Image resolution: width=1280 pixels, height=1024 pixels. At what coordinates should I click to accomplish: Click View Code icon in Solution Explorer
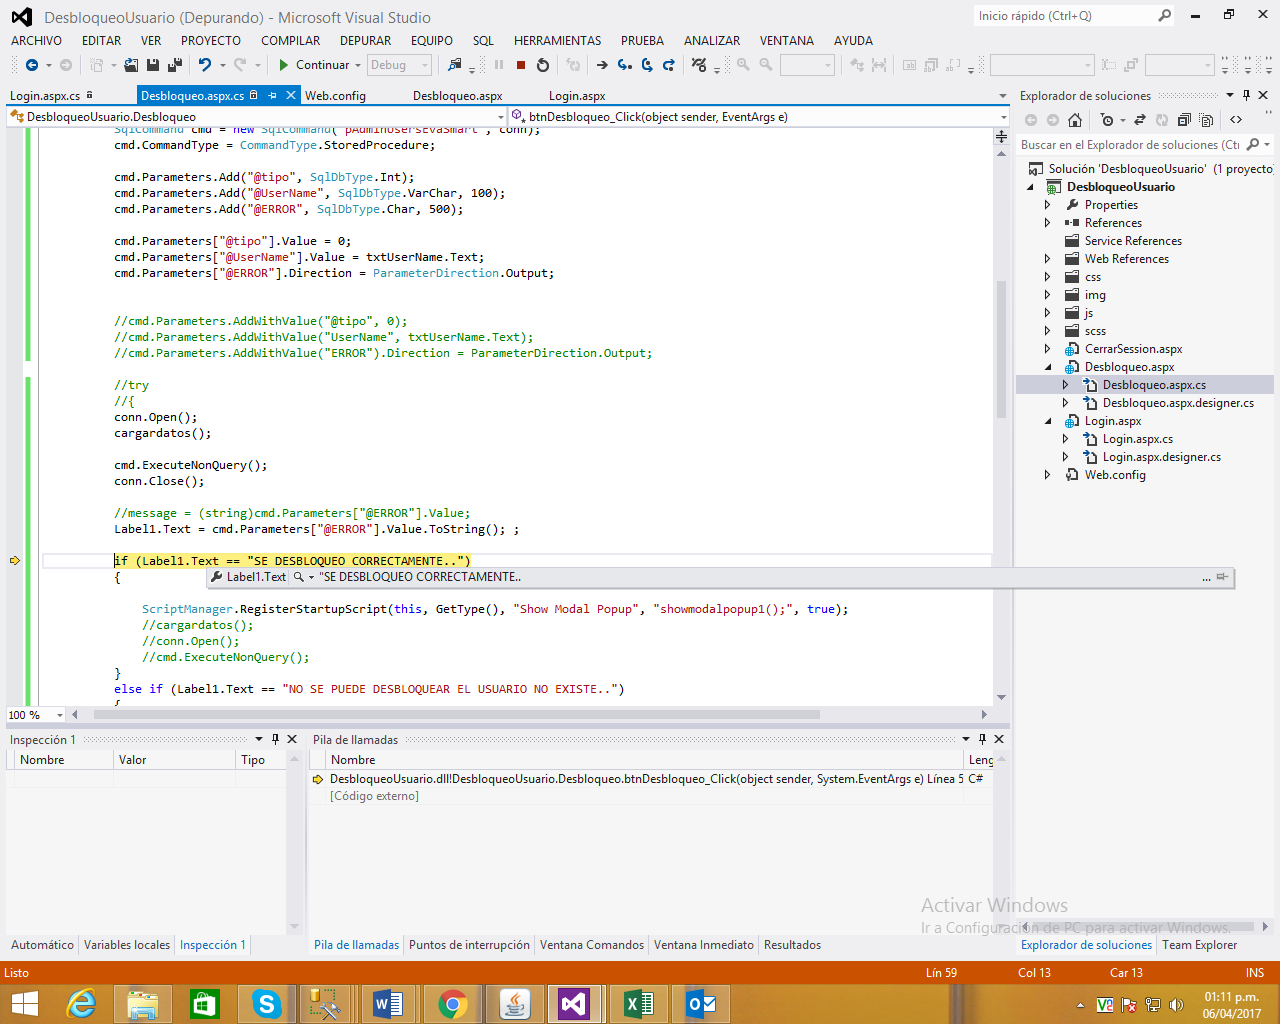pos(1236,120)
